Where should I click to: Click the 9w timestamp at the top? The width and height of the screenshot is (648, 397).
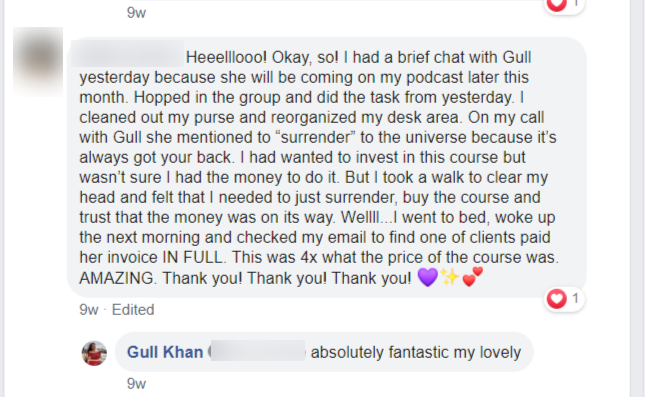click(x=136, y=13)
